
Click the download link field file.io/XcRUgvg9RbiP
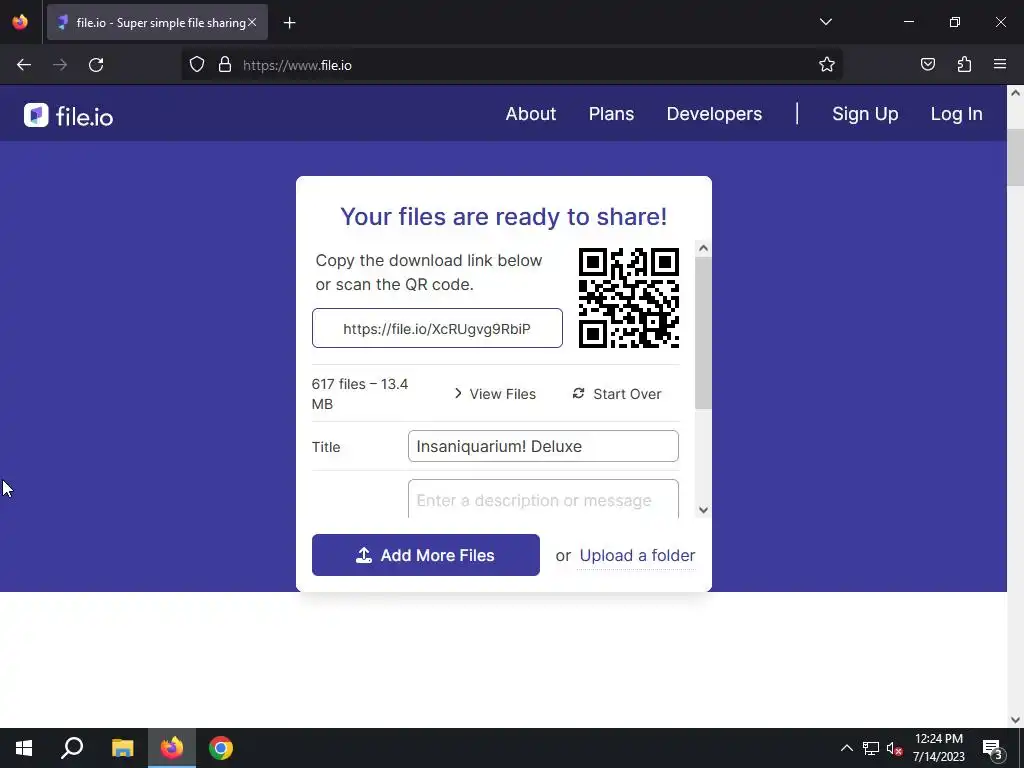pos(437,328)
